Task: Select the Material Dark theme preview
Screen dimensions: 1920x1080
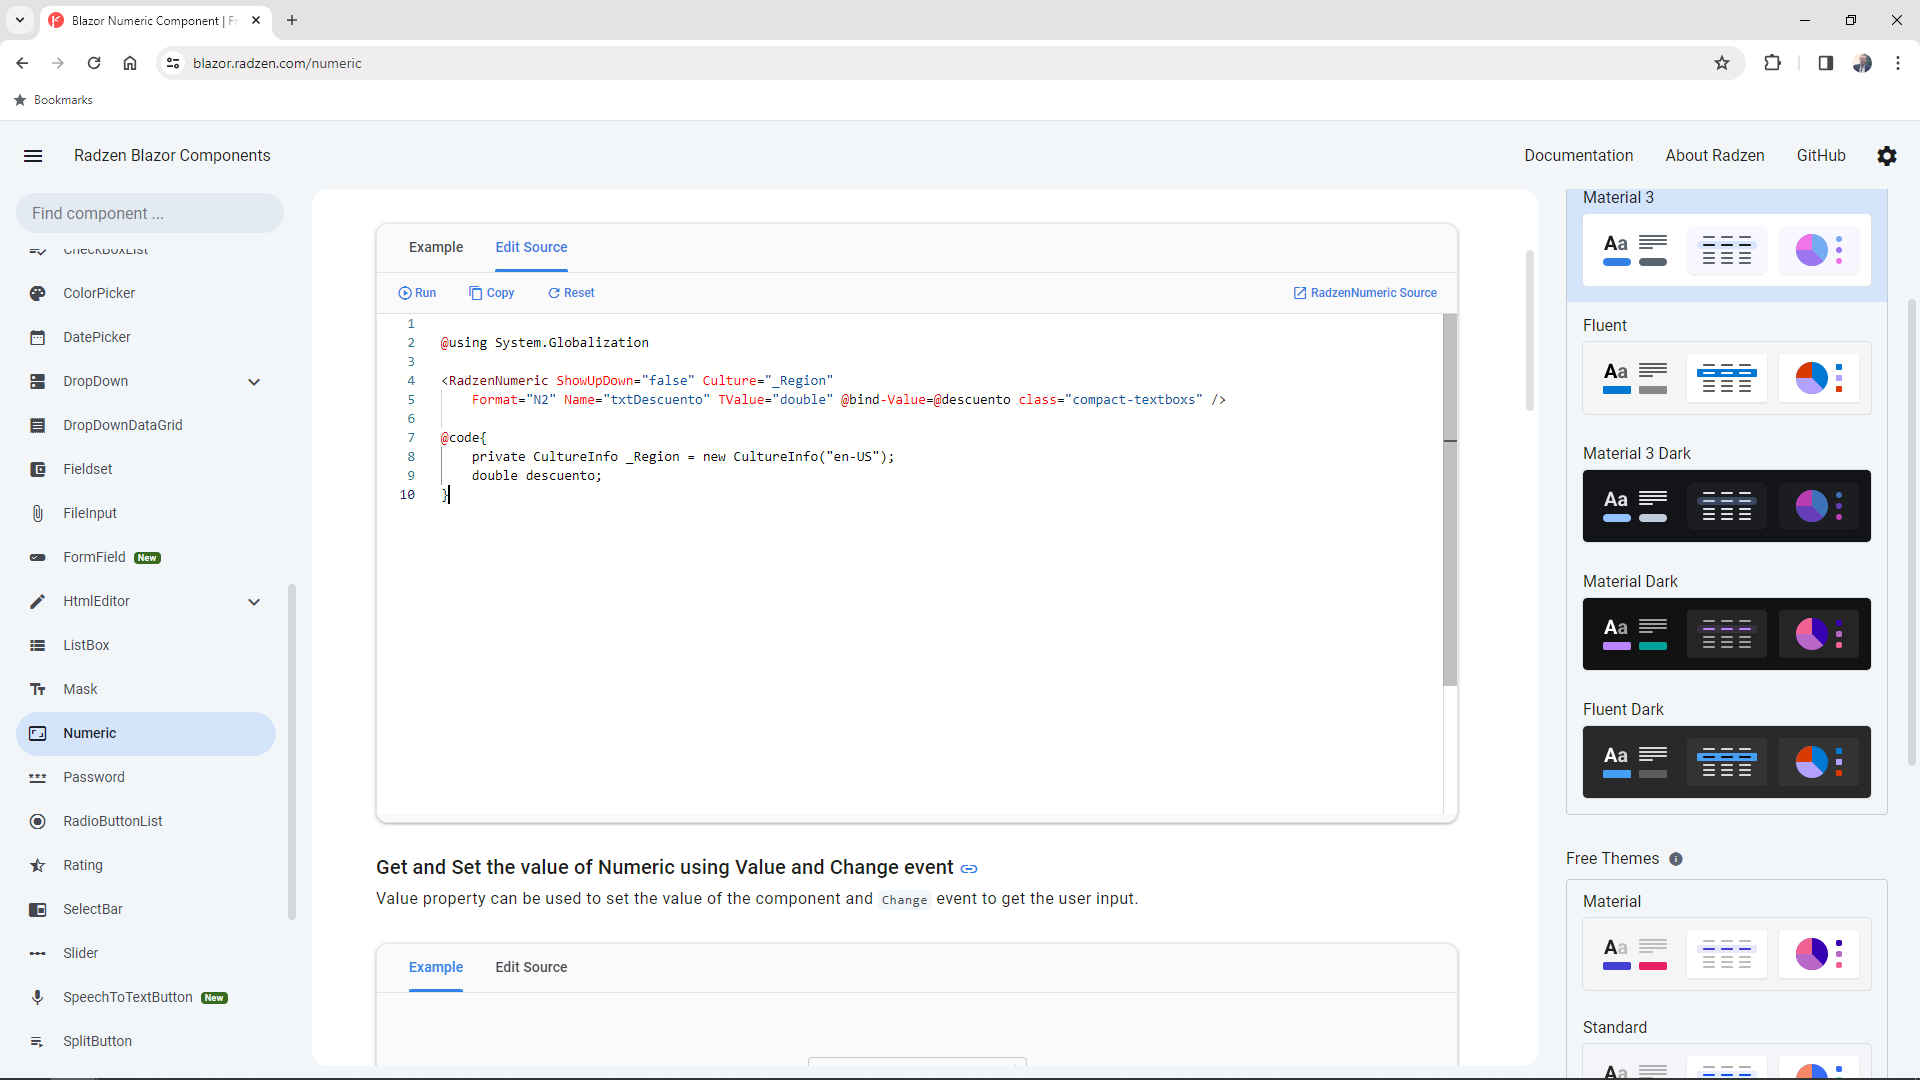Action: tap(1727, 634)
